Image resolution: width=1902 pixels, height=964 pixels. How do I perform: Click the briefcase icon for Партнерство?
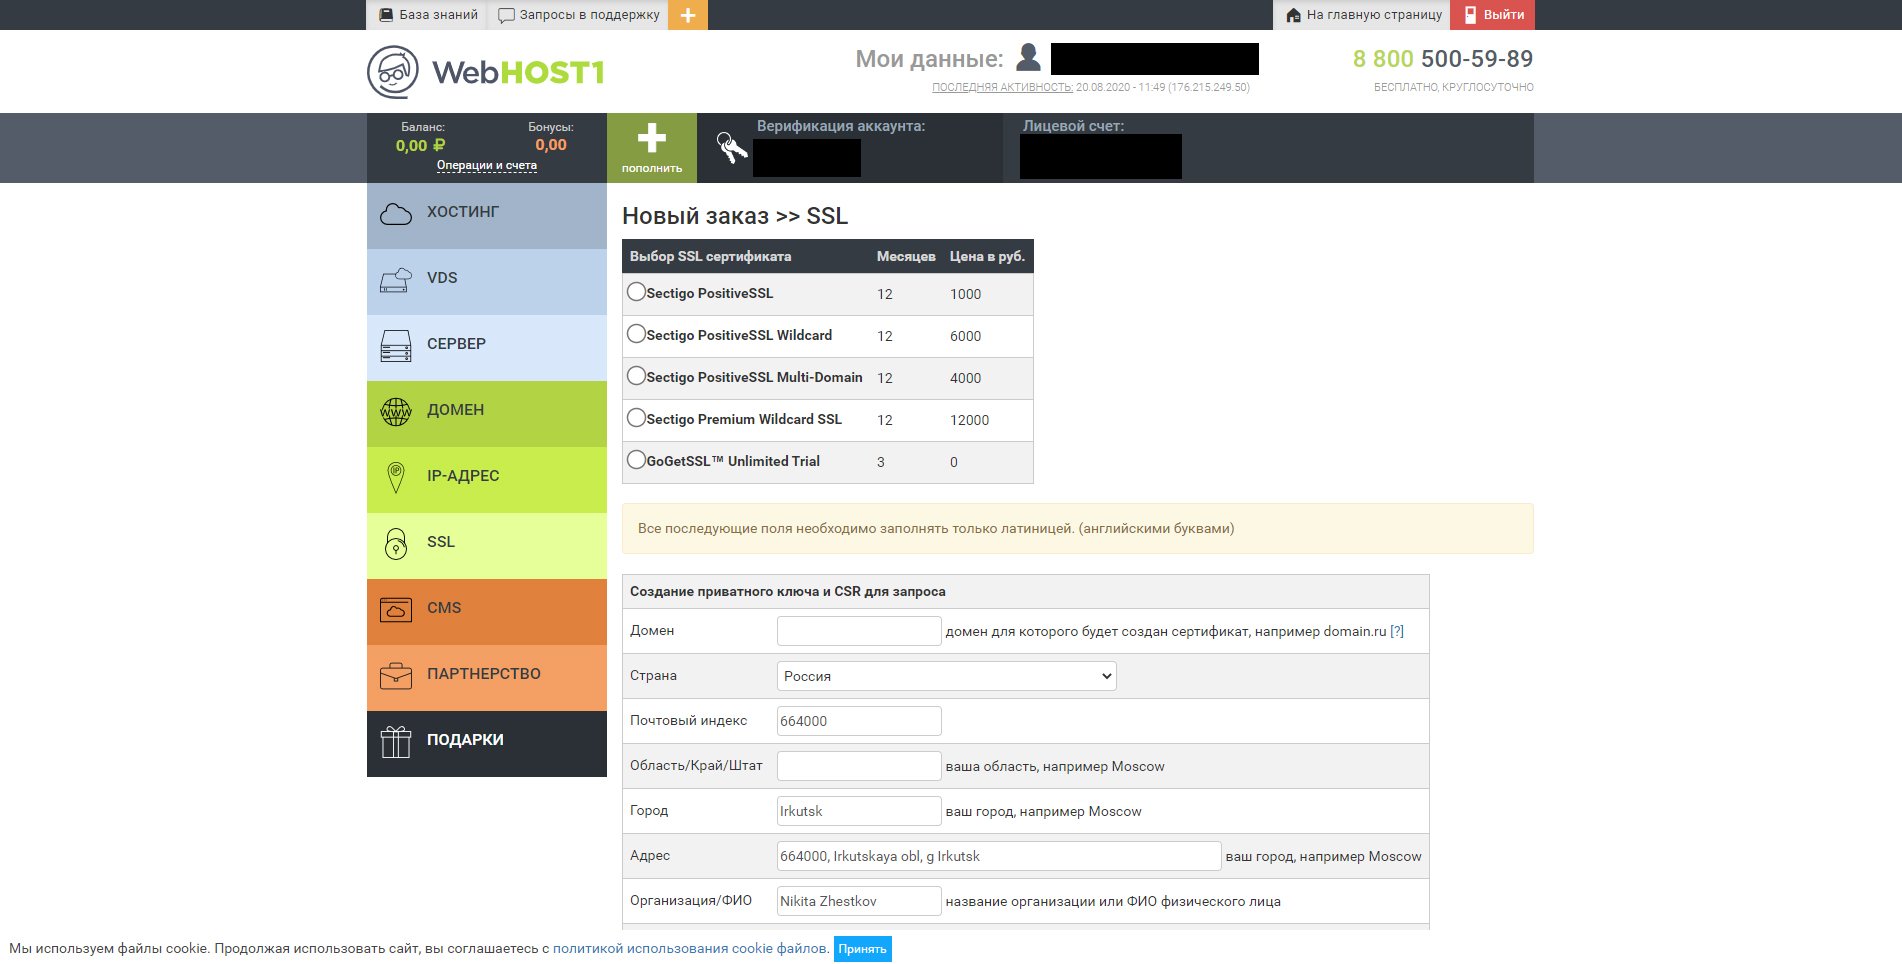396,676
